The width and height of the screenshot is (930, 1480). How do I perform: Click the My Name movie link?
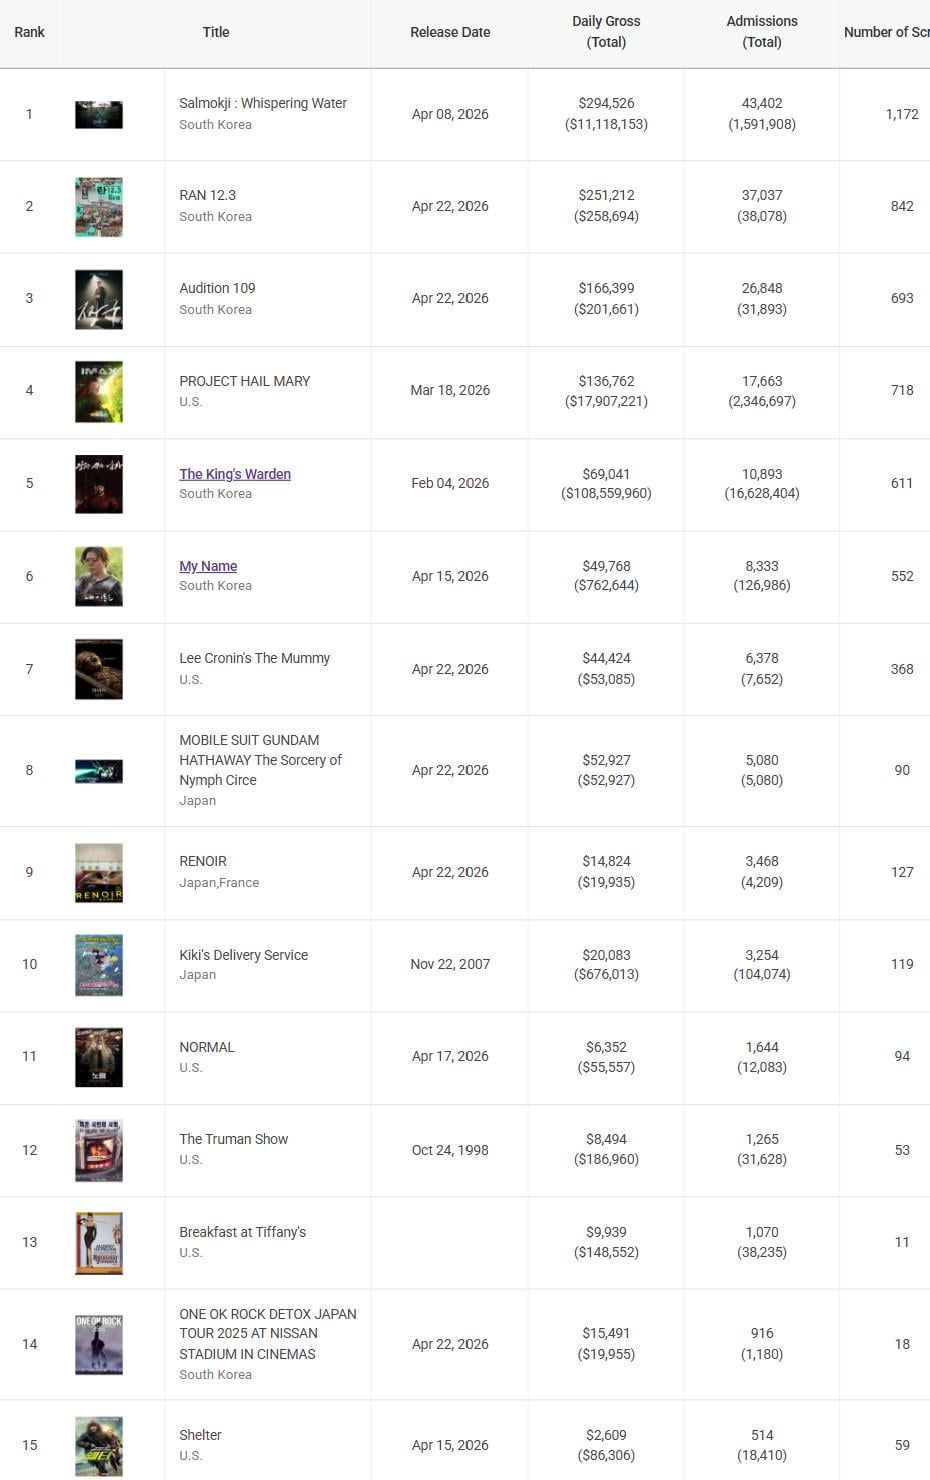click(208, 566)
